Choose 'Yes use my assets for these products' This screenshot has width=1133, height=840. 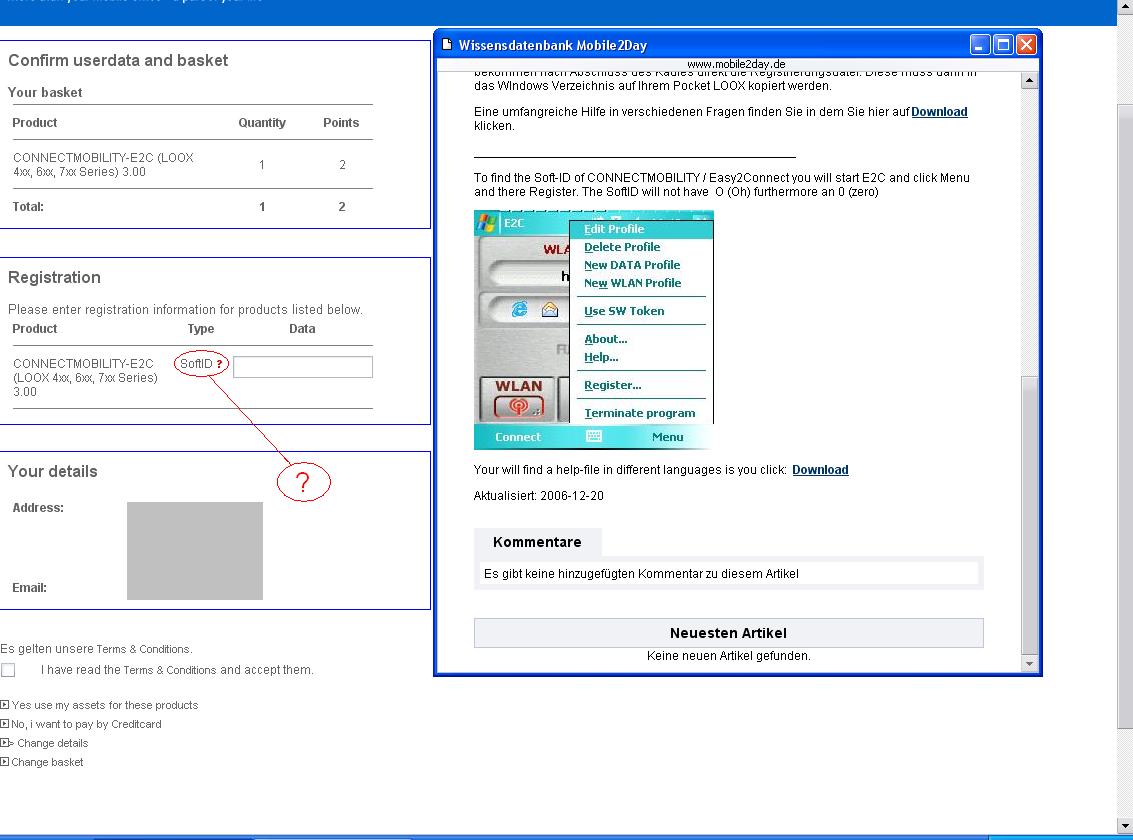(105, 705)
